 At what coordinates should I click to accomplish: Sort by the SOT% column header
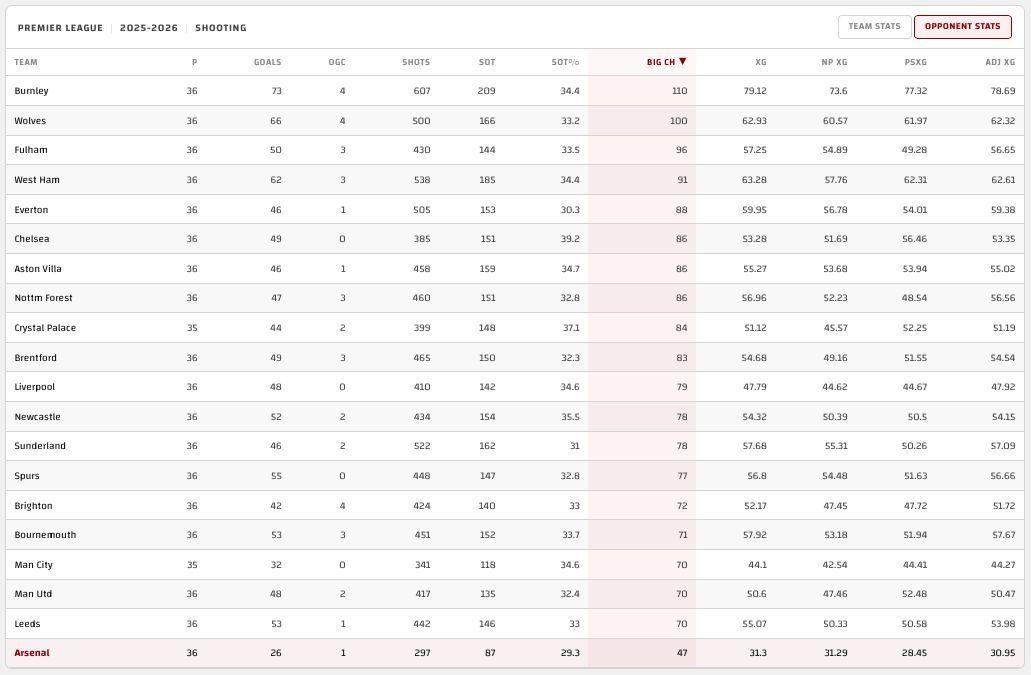pyautogui.click(x=565, y=62)
